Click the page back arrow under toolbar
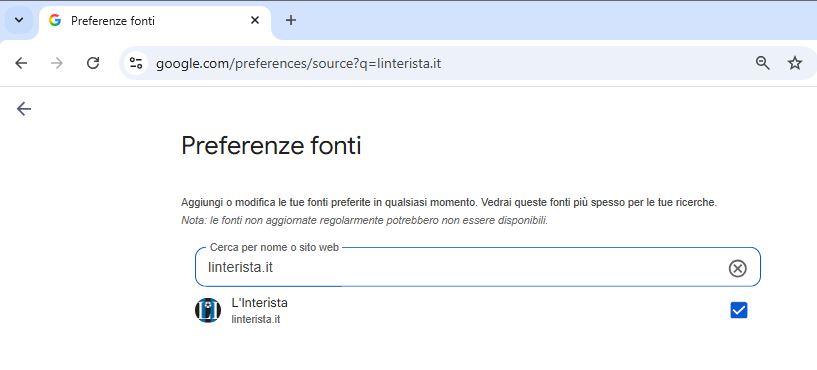This screenshot has height=370, width=817. [24, 108]
